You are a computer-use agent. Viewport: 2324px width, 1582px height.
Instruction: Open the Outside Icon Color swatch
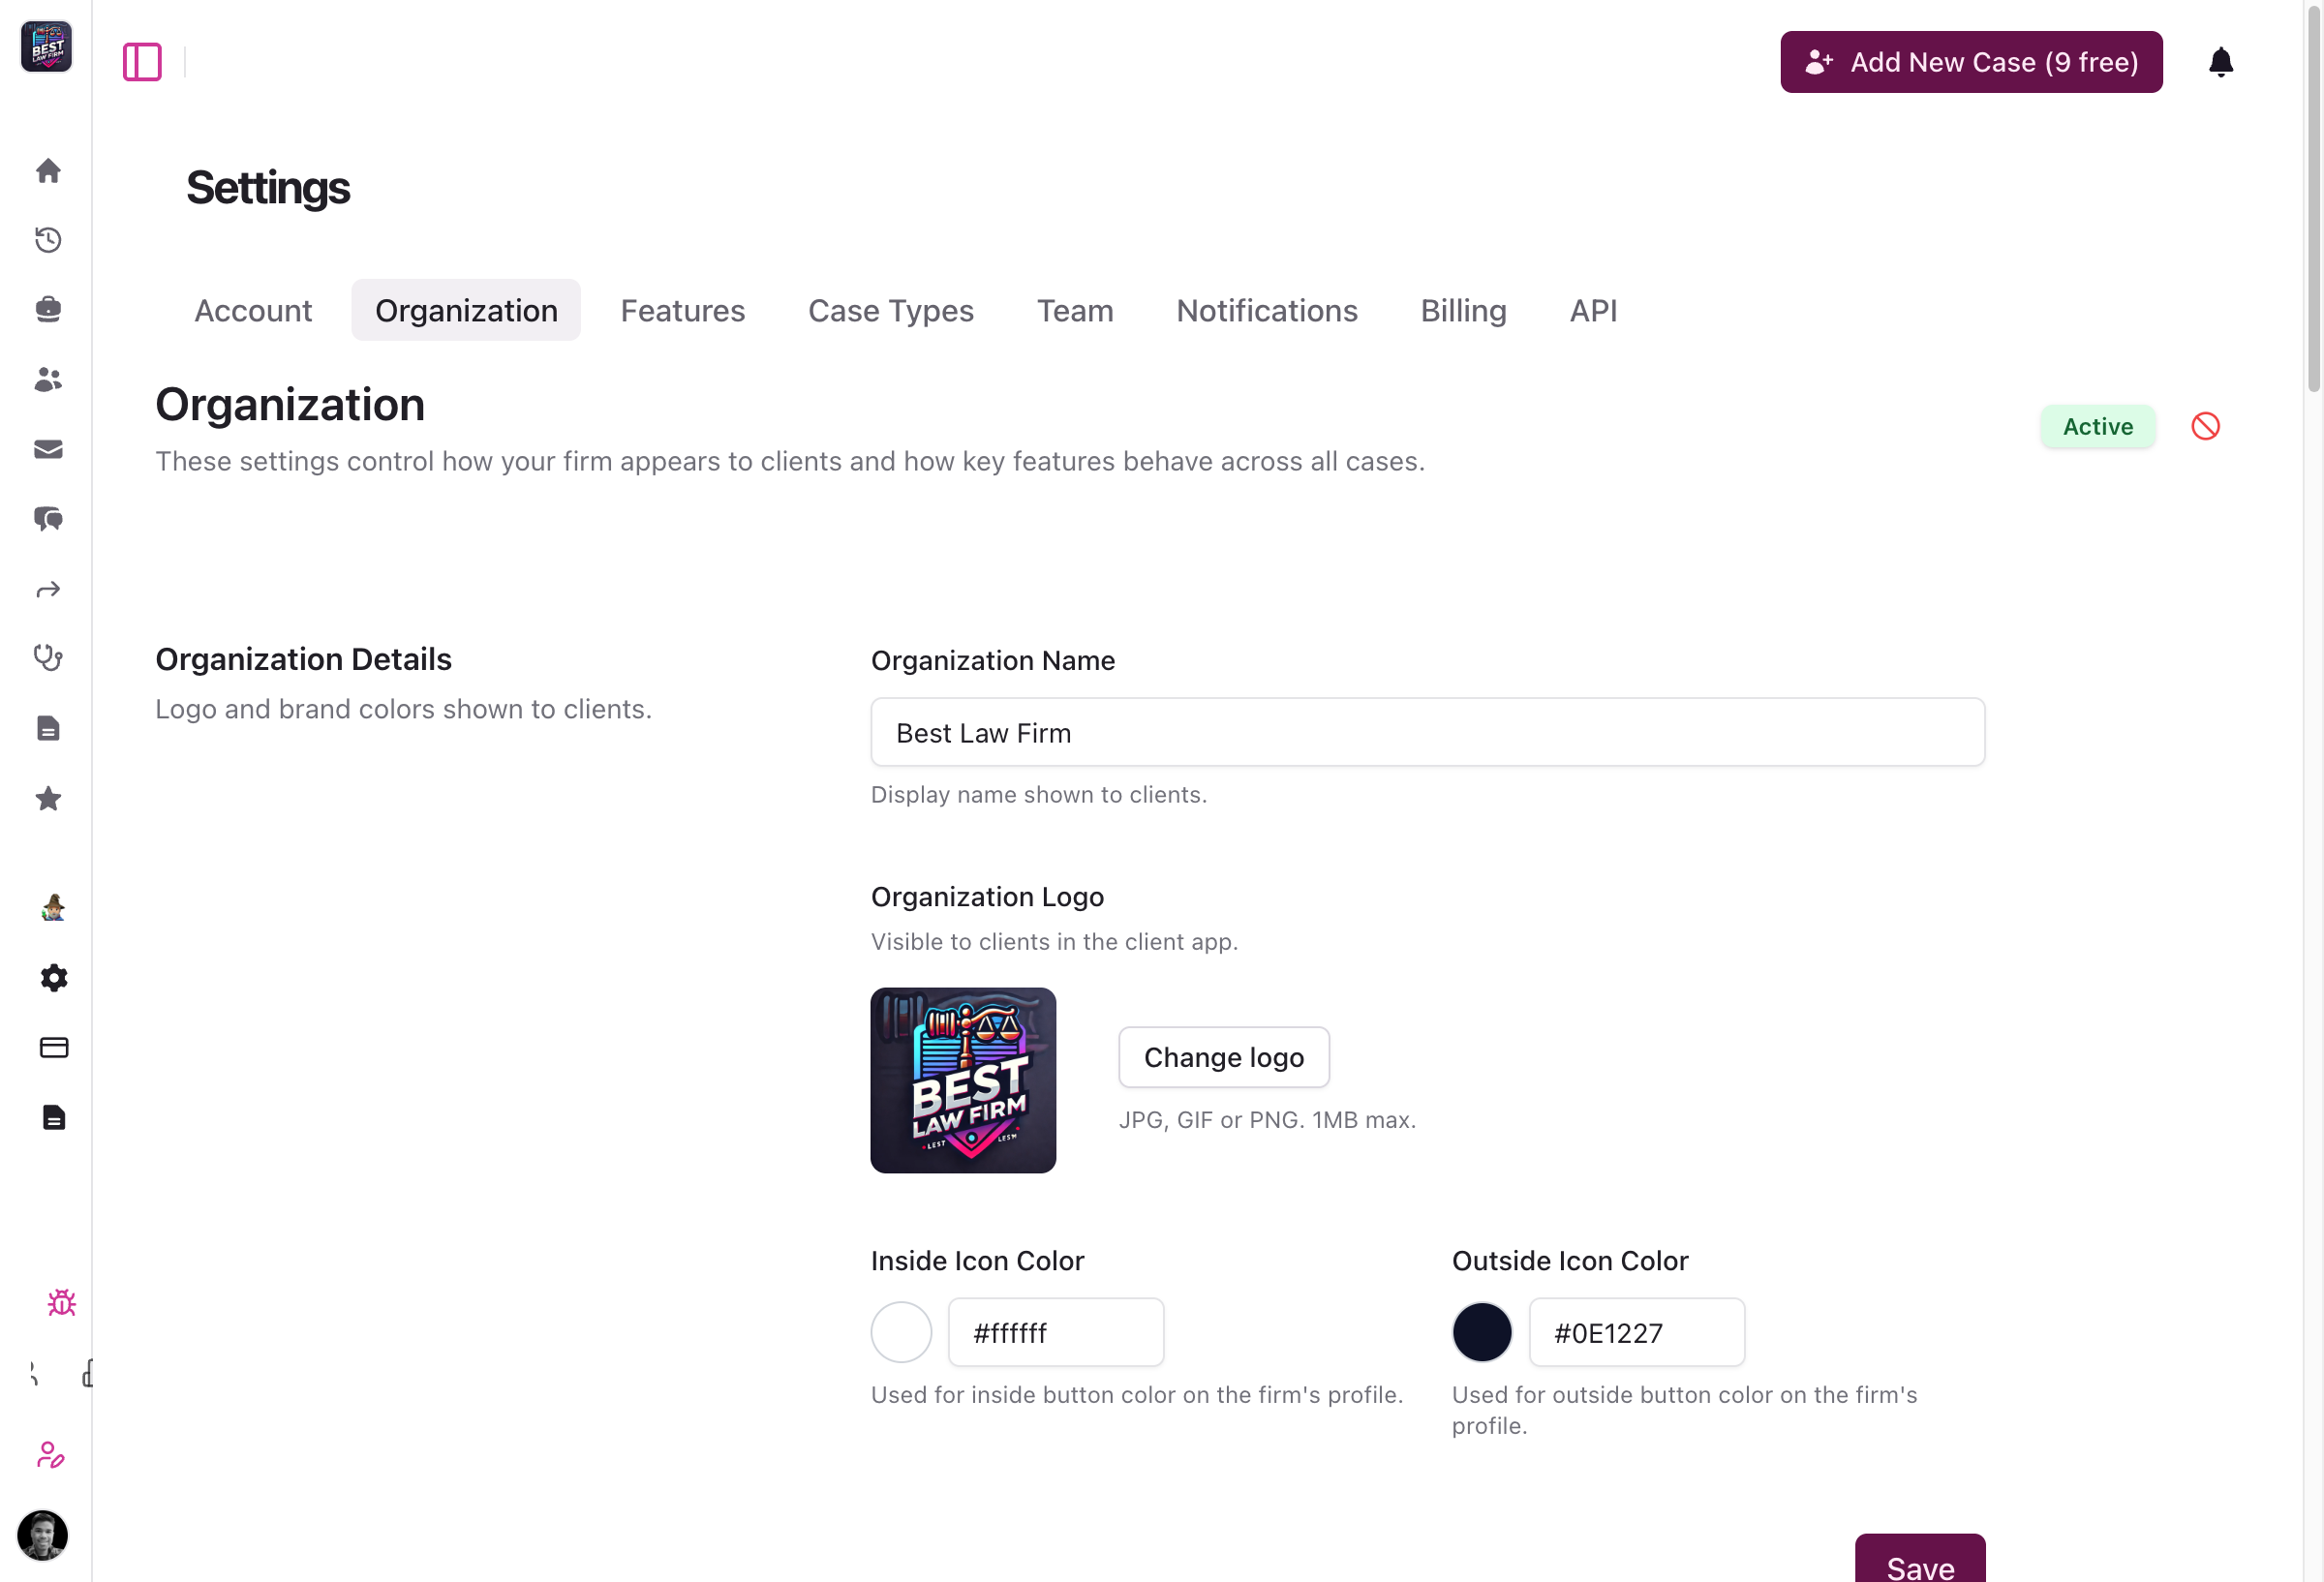tap(1481, 1332)
